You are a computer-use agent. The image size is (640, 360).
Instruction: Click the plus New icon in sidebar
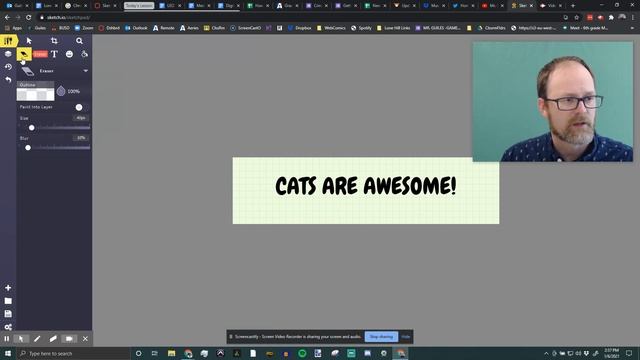(x=8, y=288)
